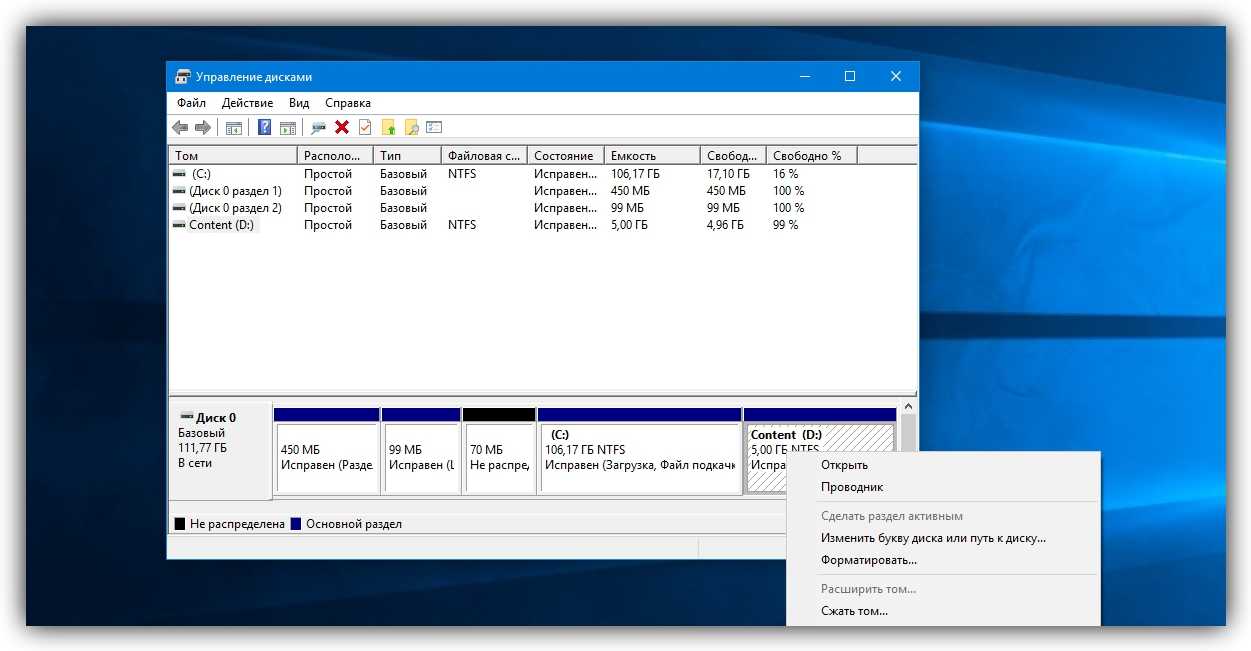
Task: Click drive icon beside Content (D:) row
Action: pos(179,225)
